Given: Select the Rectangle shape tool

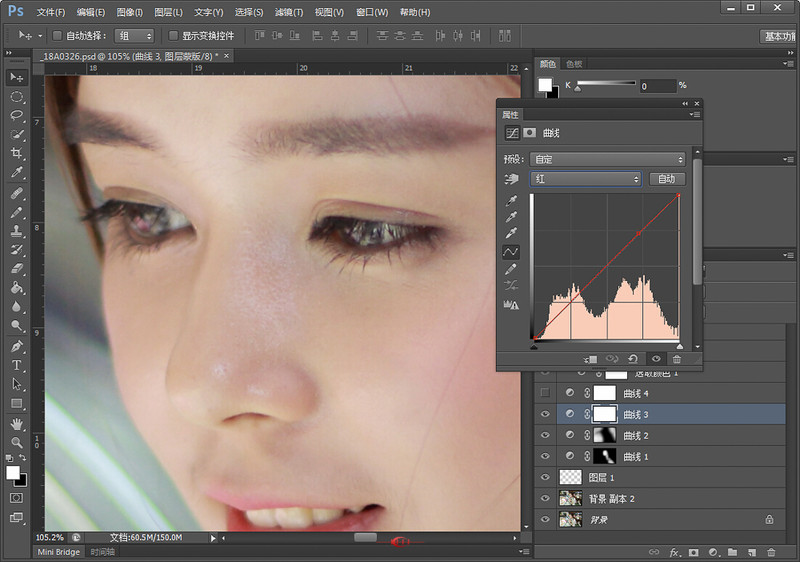Looking at the screenshot, I should (16, 403).
